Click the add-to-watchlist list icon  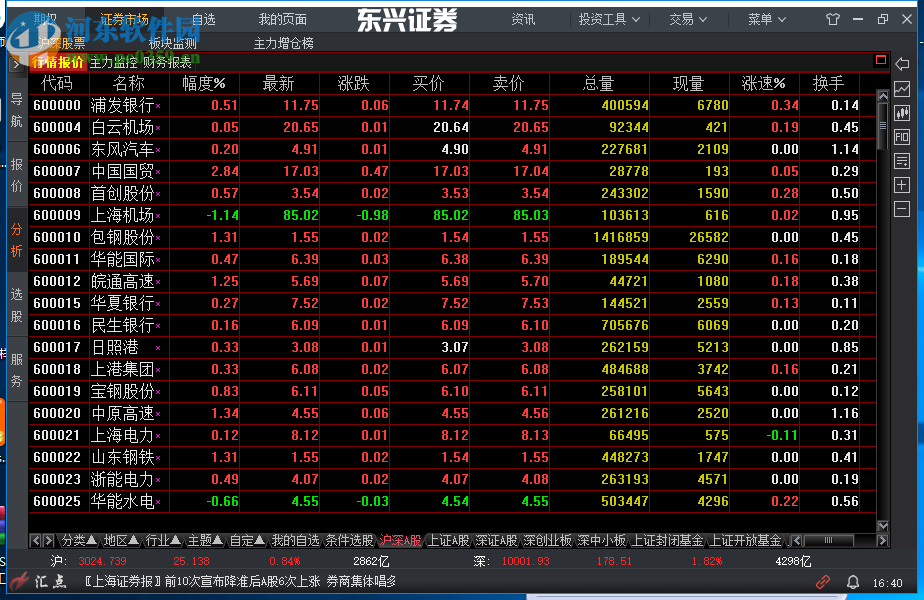click(x=902, y=161)
